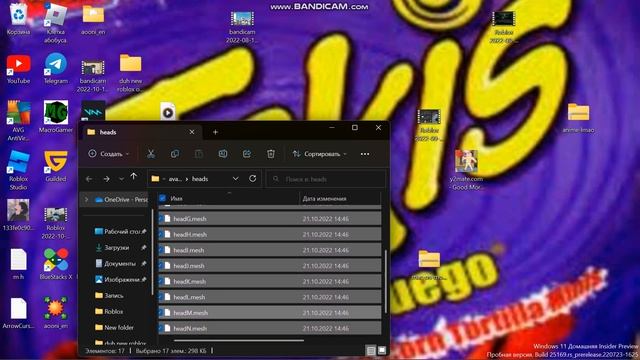Click the Delete trash icon in toolbar
The width and height of the screenshot is (640, 360).
point(271,154)
